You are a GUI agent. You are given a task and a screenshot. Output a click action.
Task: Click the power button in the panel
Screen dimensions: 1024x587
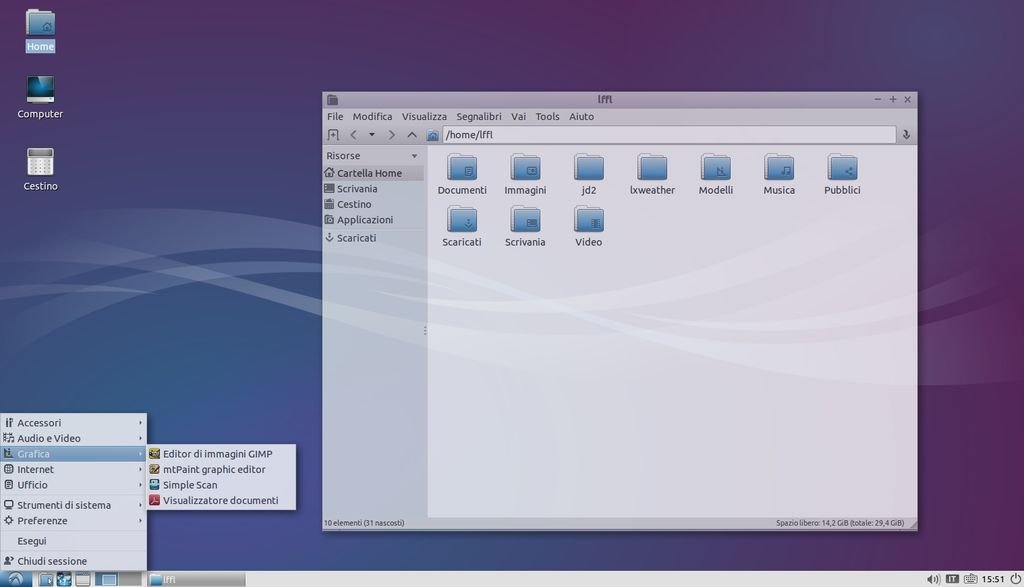(1015, 579)
